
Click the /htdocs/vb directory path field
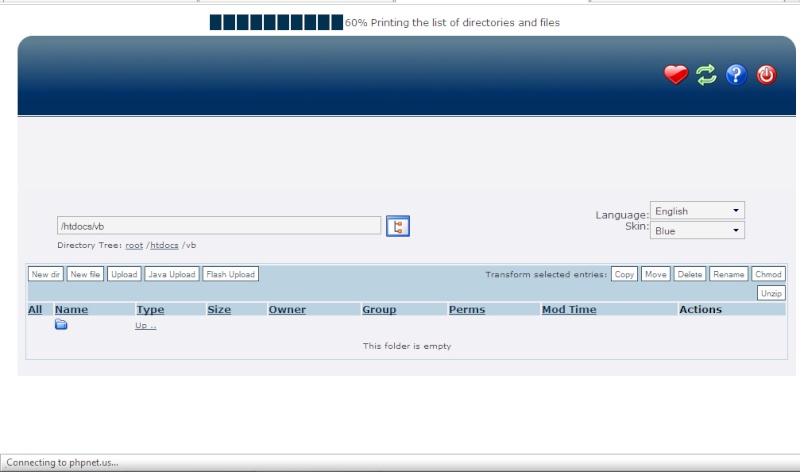(x=218, y=226)
